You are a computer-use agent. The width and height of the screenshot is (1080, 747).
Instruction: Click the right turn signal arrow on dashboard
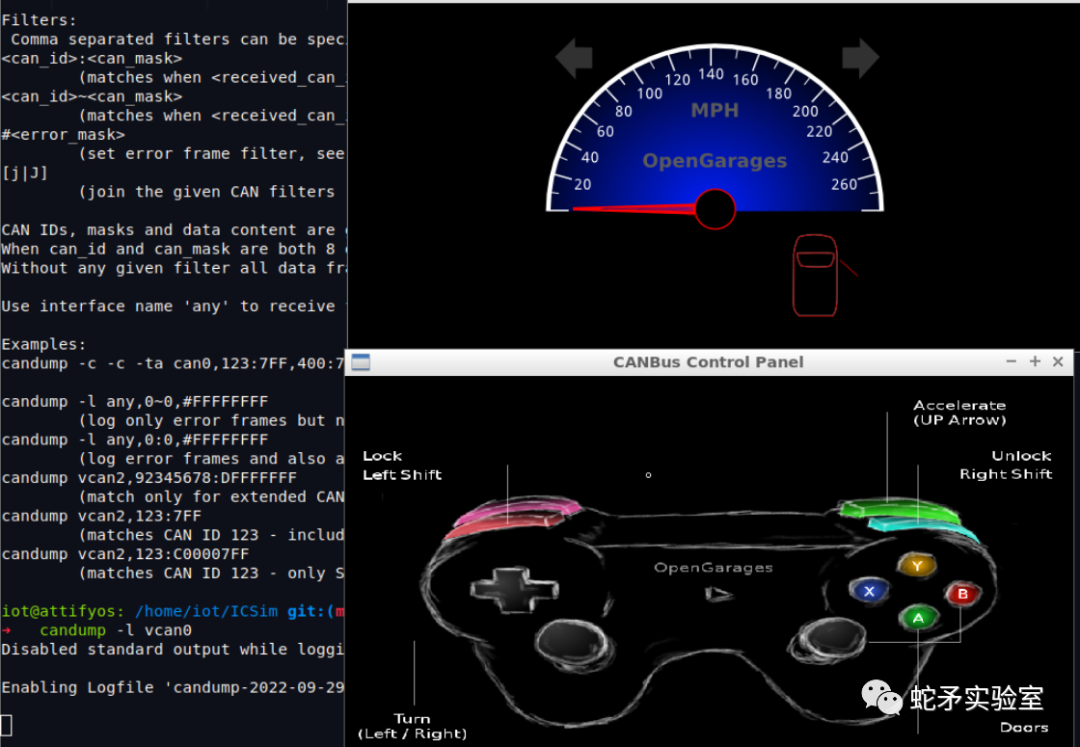click(x=860, y=57)
